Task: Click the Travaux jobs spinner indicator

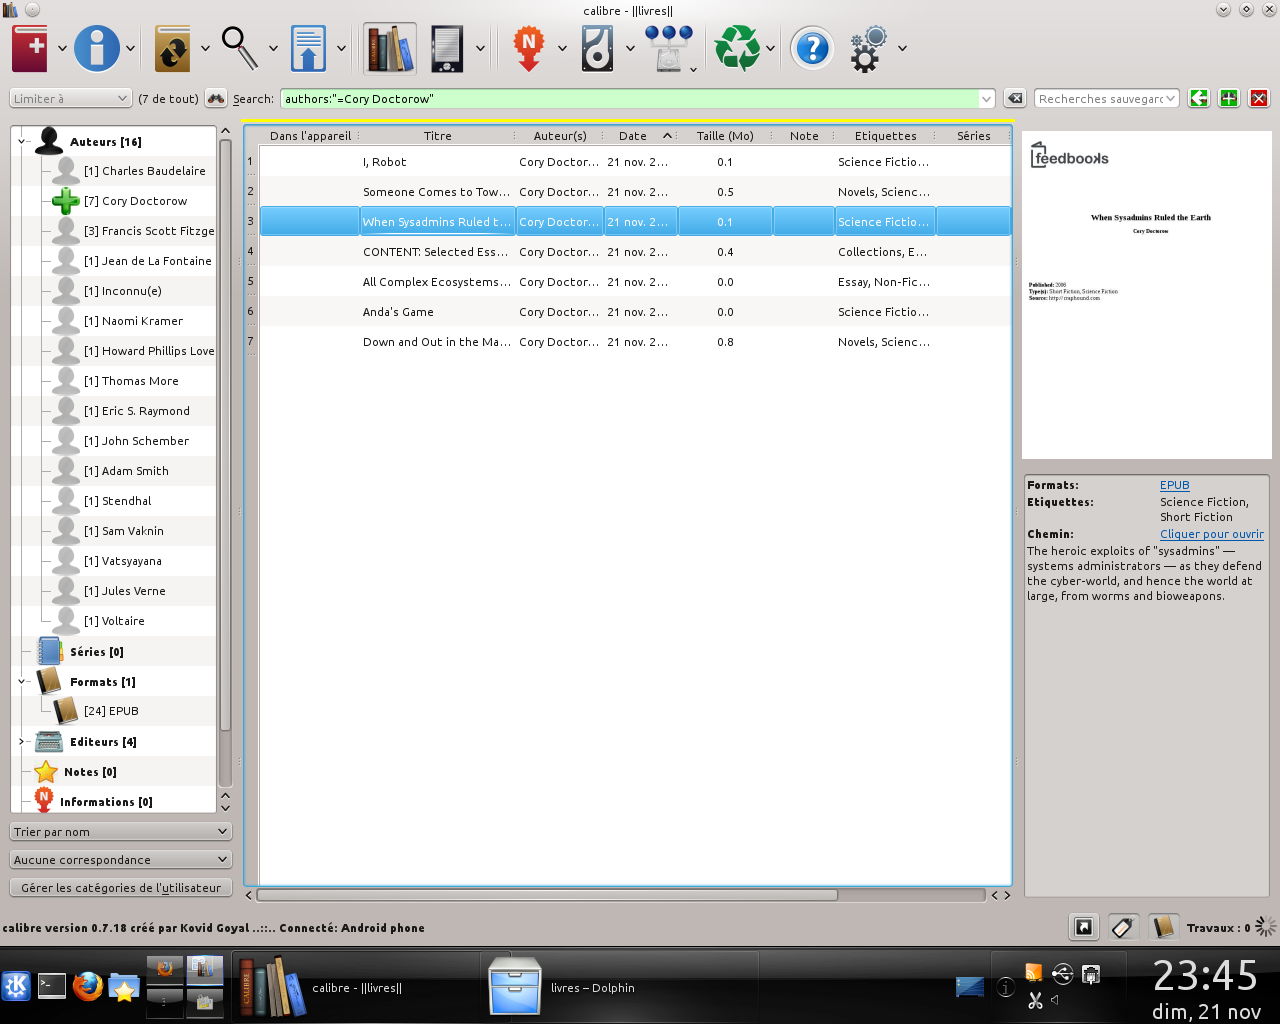Action: [x=1265, y=927]
